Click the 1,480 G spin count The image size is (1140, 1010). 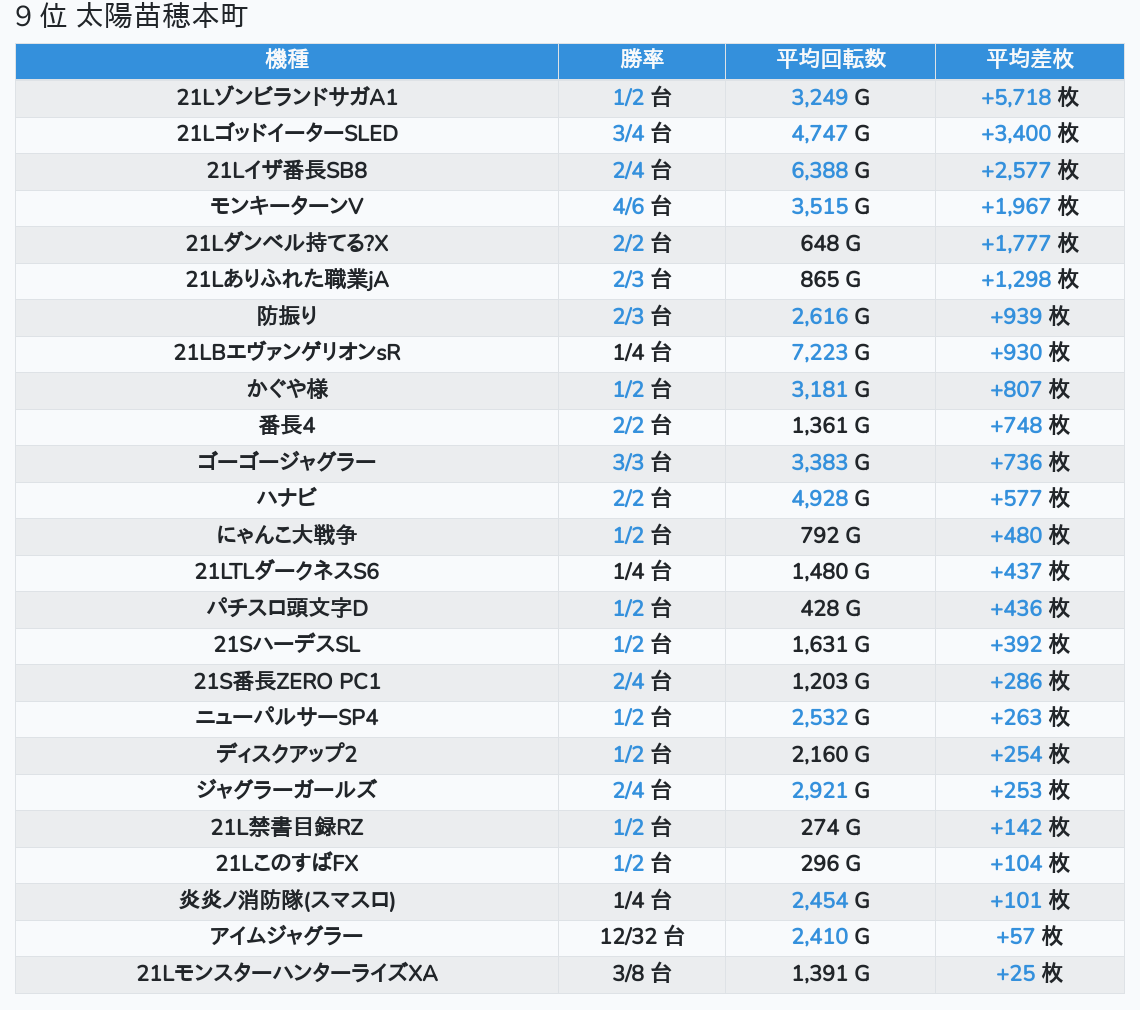click(830, 572)
